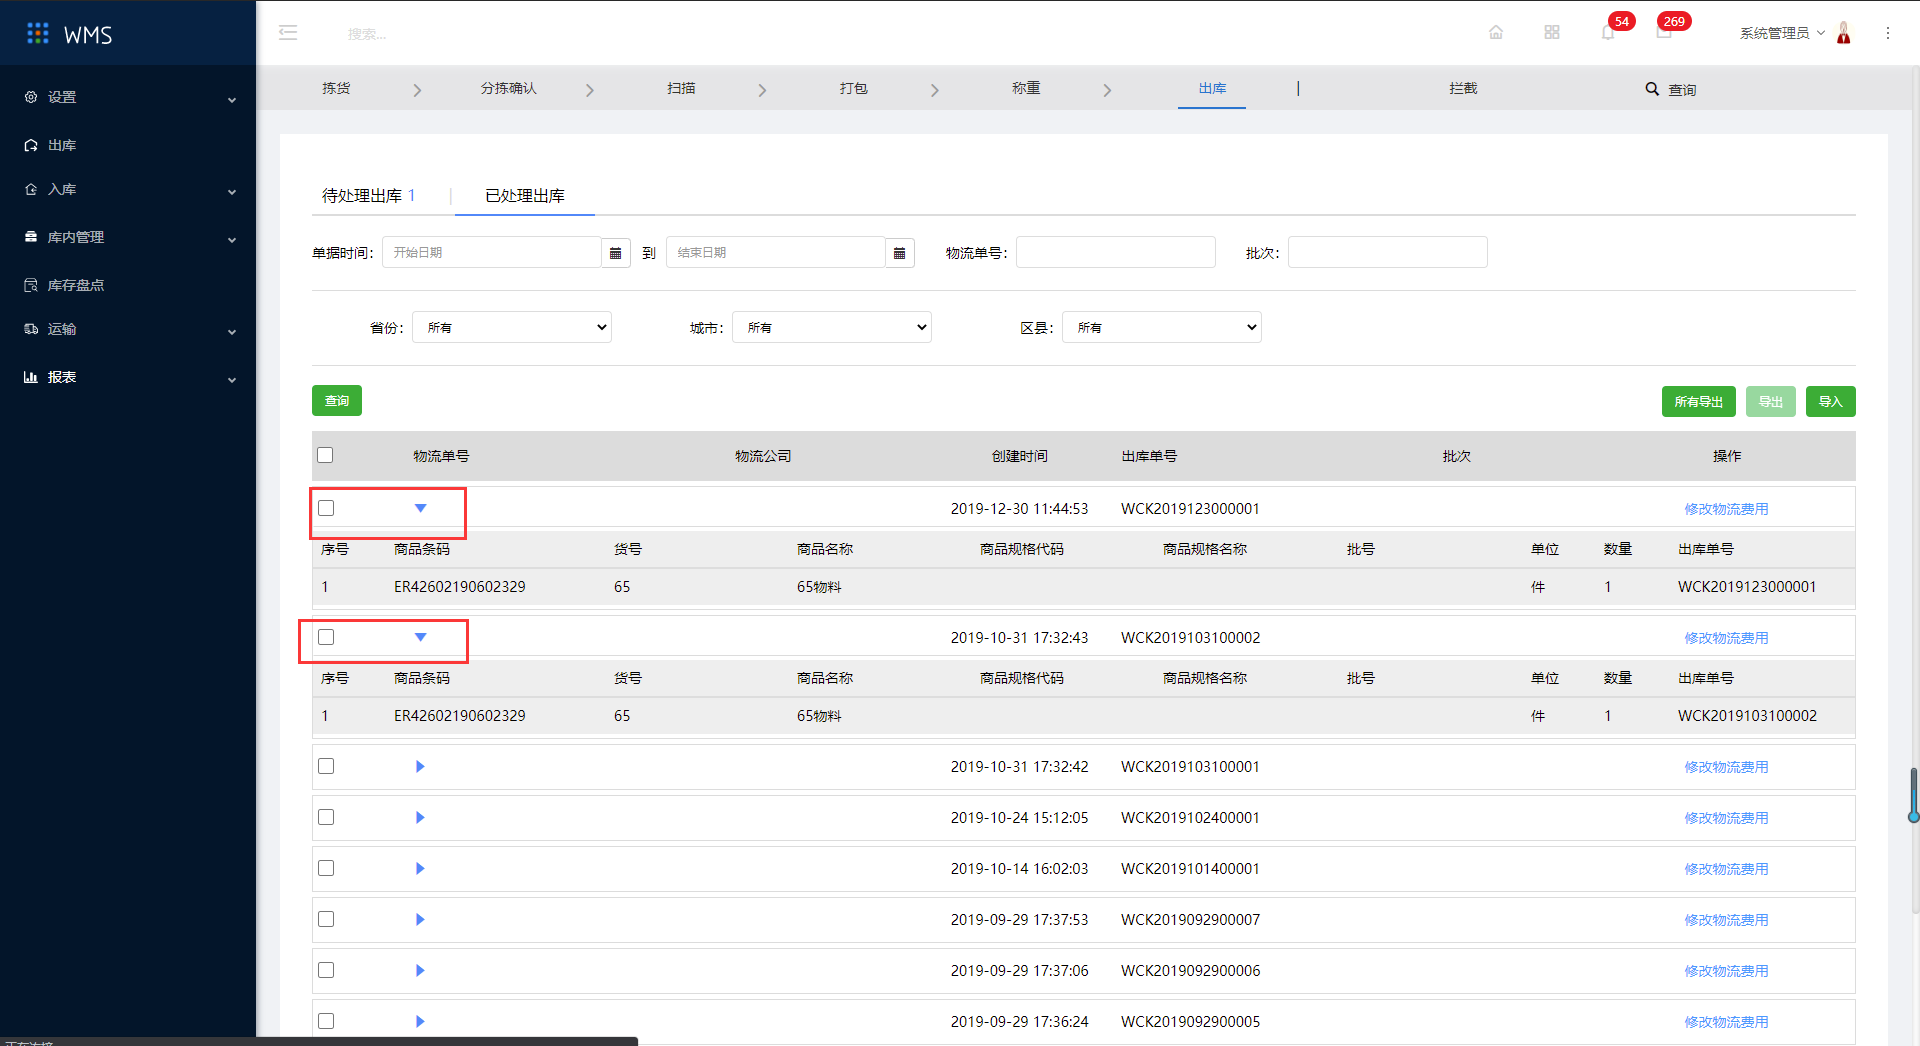
Task: Open messages icon with badge 269
Action: (1664, 33)
